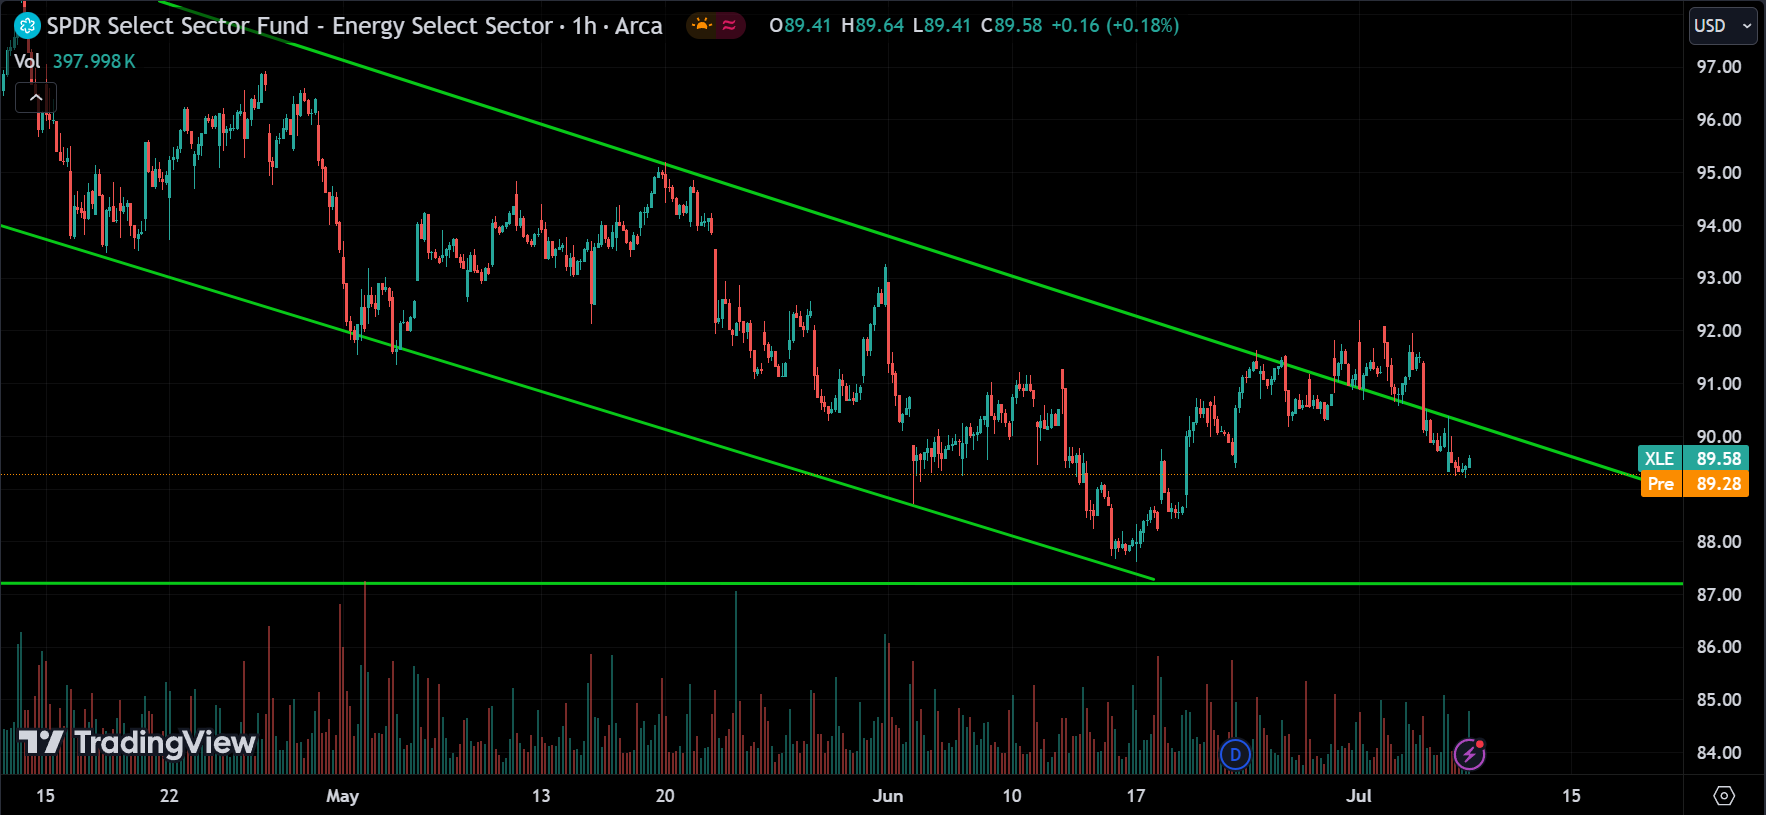This screenshot has width=1766, height=815.
Task: Click the pink wave indicator icon
Action: (729, 25)
